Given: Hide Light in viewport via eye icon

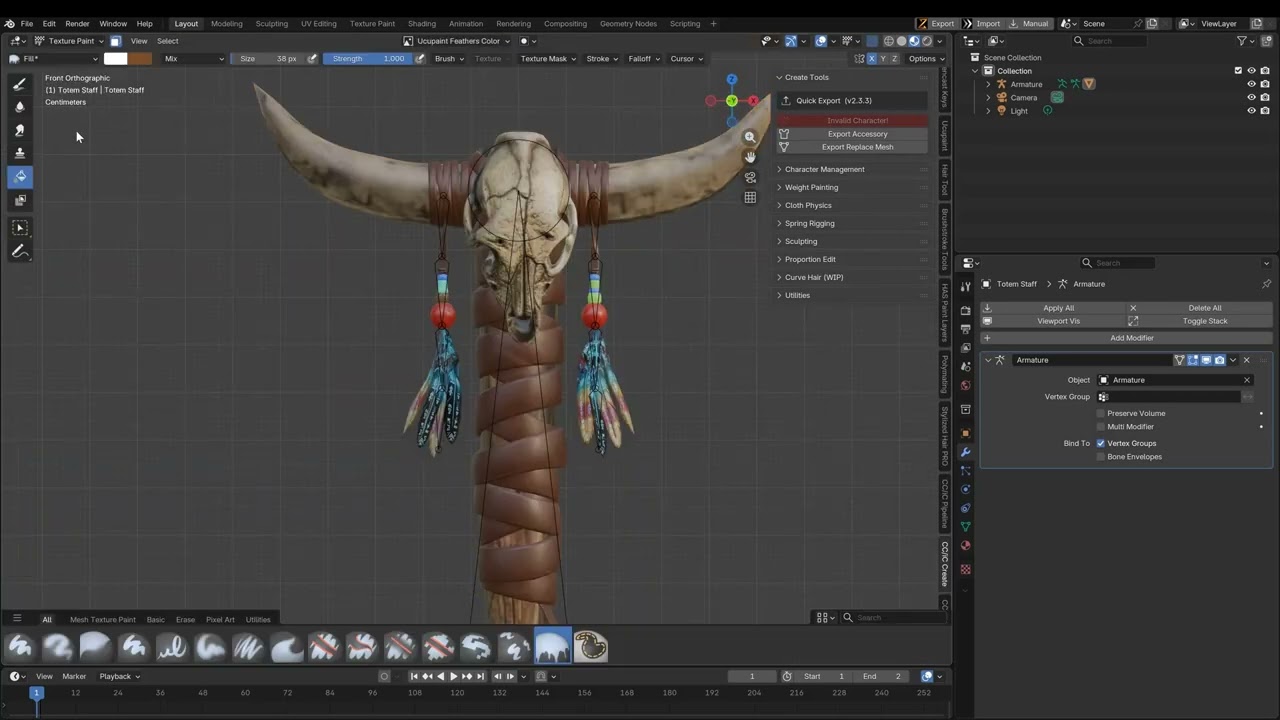Looking at the screenshot, I should point(1251,111).
